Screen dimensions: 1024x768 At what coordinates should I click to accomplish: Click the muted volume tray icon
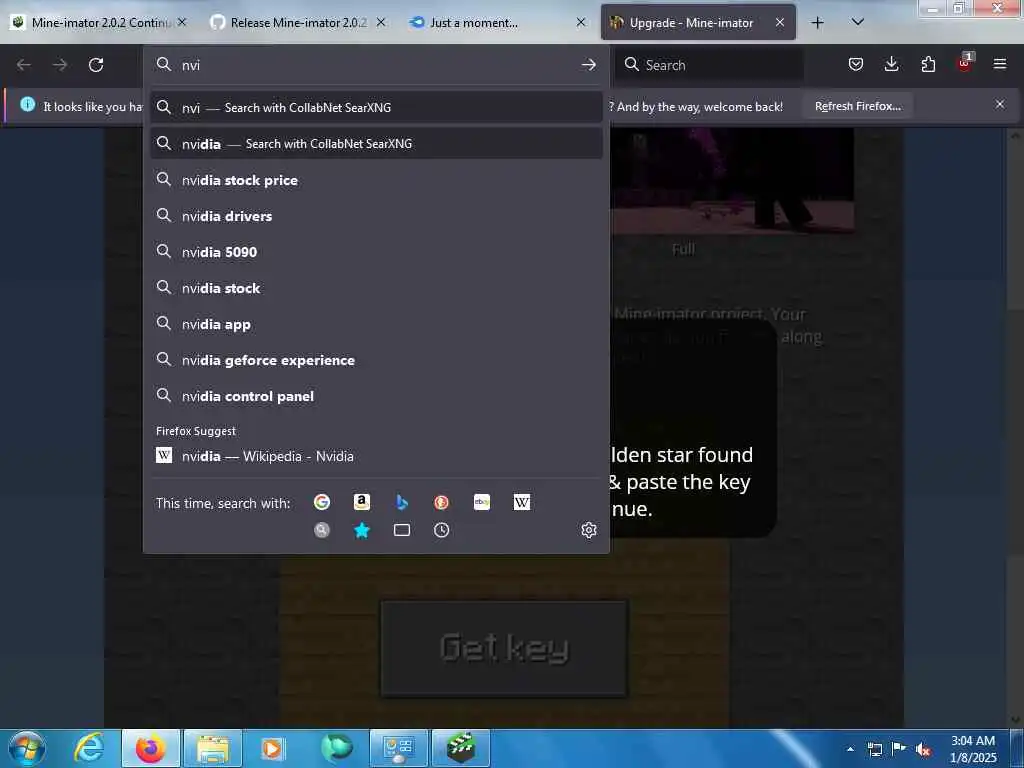pos(923,749)
